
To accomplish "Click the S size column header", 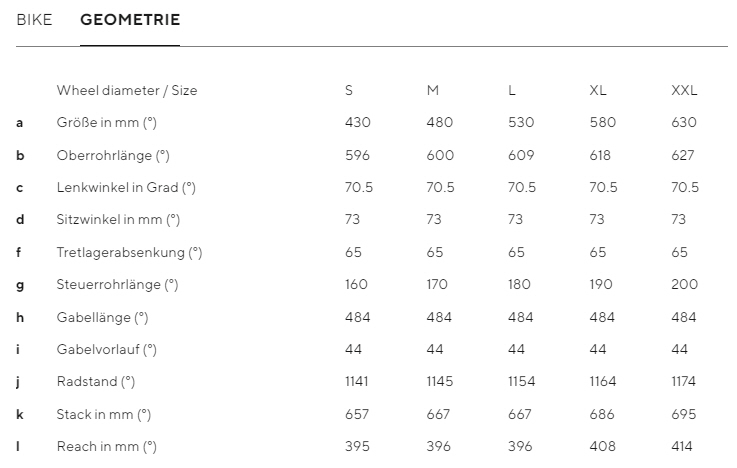I will coord(349,90).
